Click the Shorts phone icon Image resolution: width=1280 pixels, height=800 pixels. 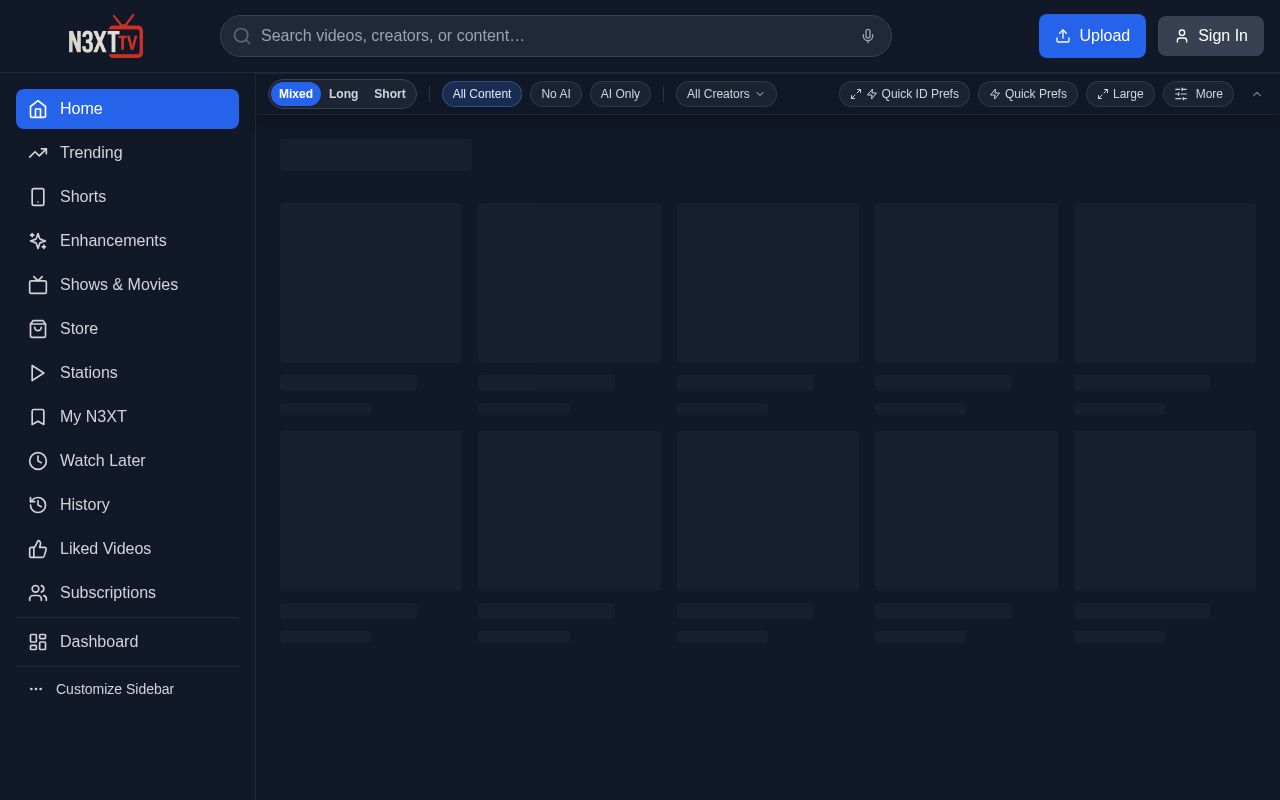[x=38, y=197]
